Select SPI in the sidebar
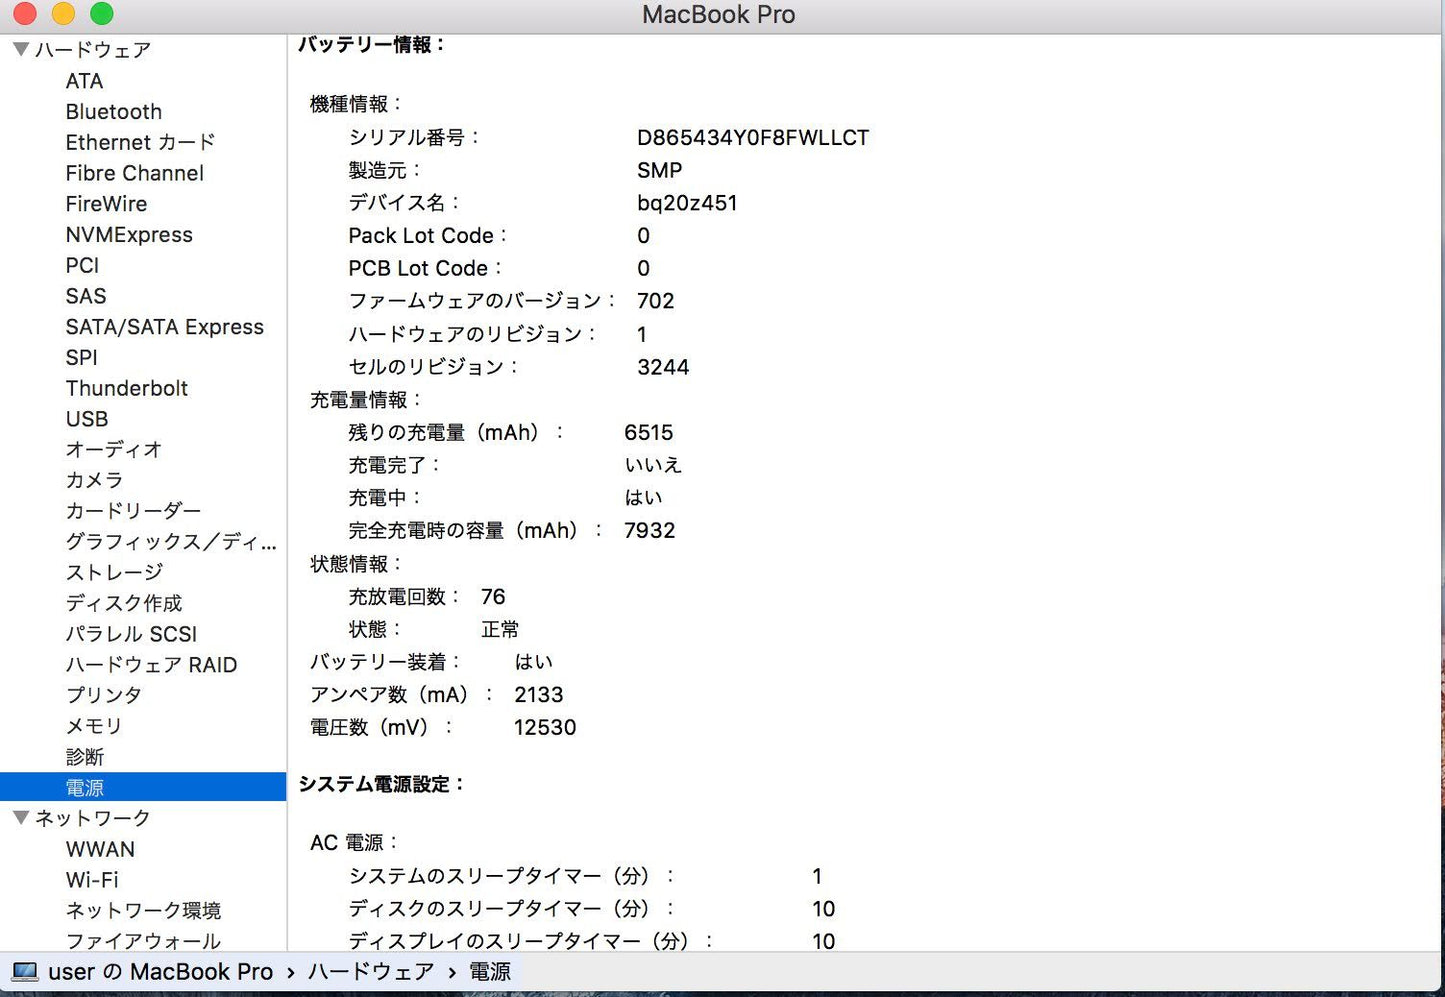The width and height of the screenshot is (1445, 997). (x=81, y=358)
